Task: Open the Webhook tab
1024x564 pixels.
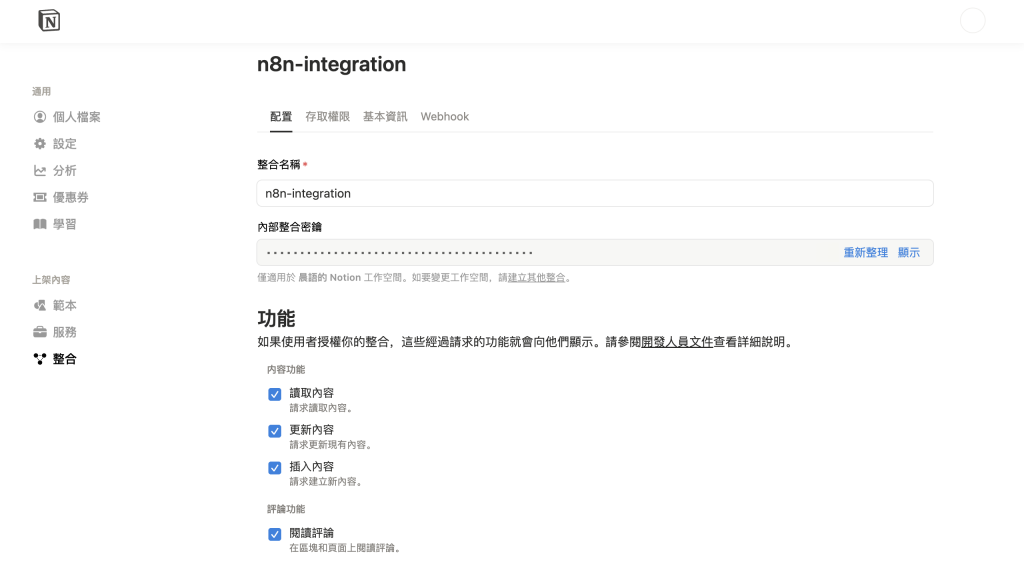Action: 445,116
